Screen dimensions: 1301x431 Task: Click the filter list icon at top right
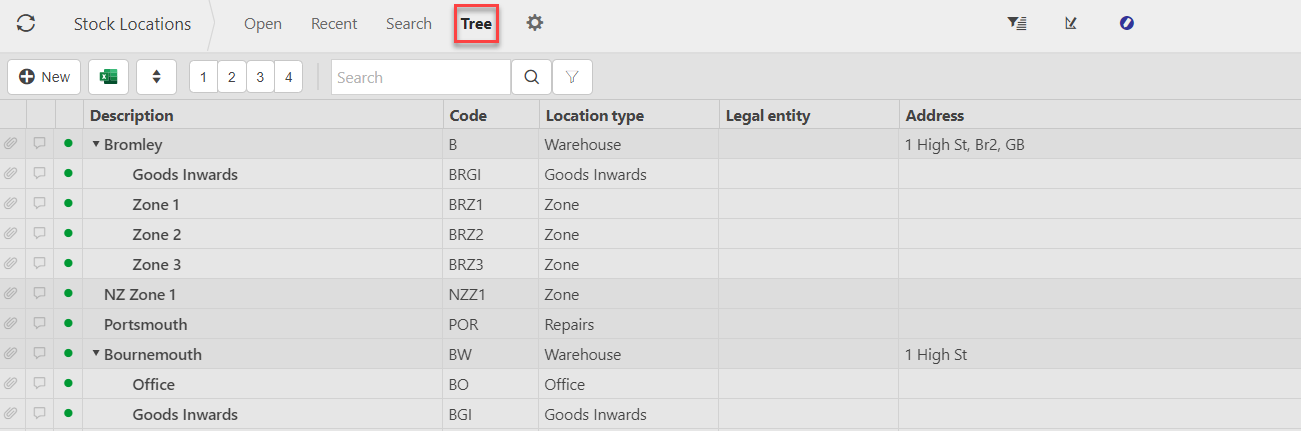click(1017, 23)
